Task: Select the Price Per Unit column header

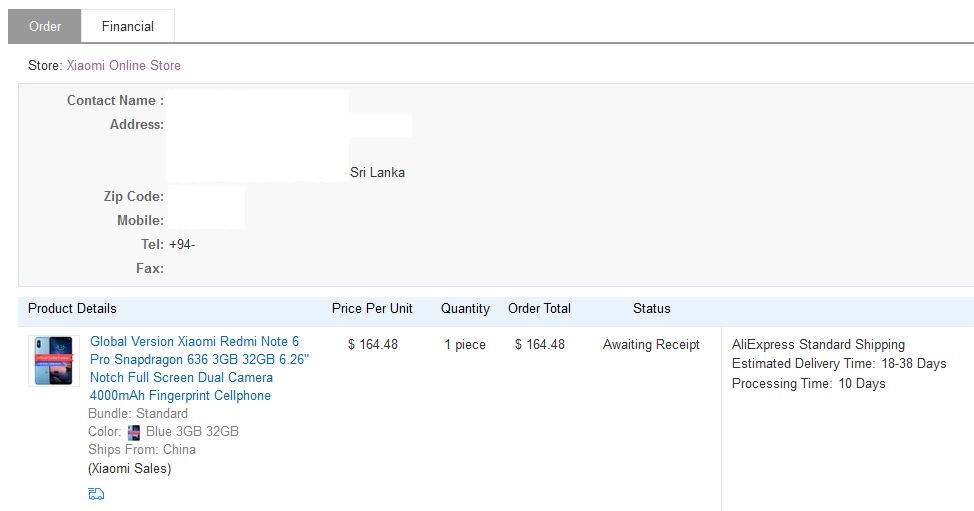Action: [372, 309]
